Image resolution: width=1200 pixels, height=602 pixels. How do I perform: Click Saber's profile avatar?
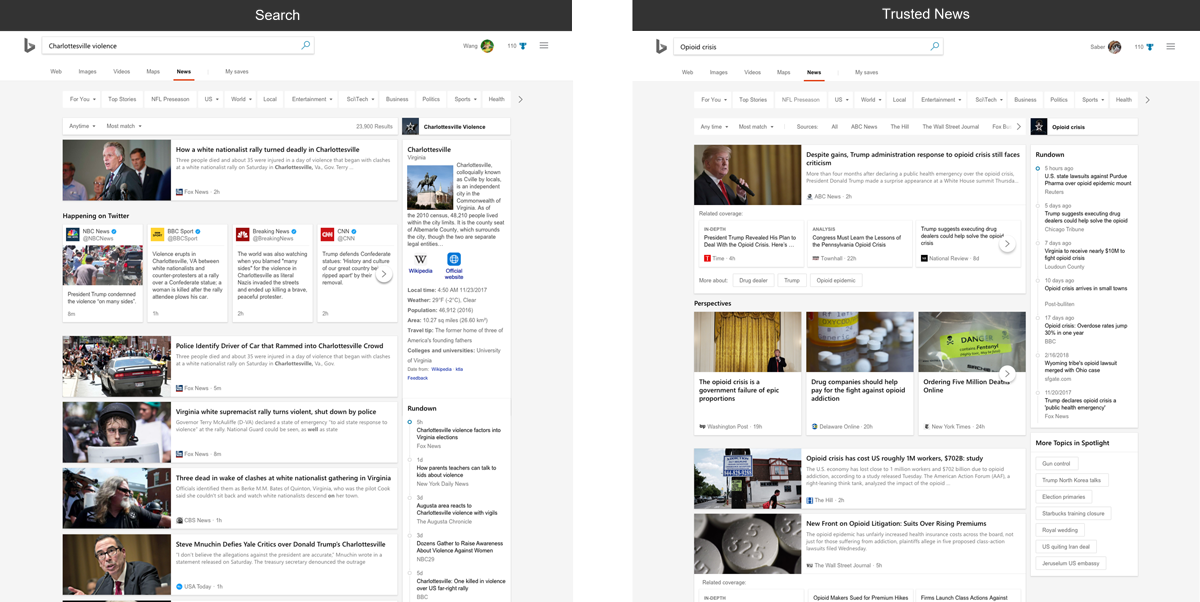(1114, 47)
